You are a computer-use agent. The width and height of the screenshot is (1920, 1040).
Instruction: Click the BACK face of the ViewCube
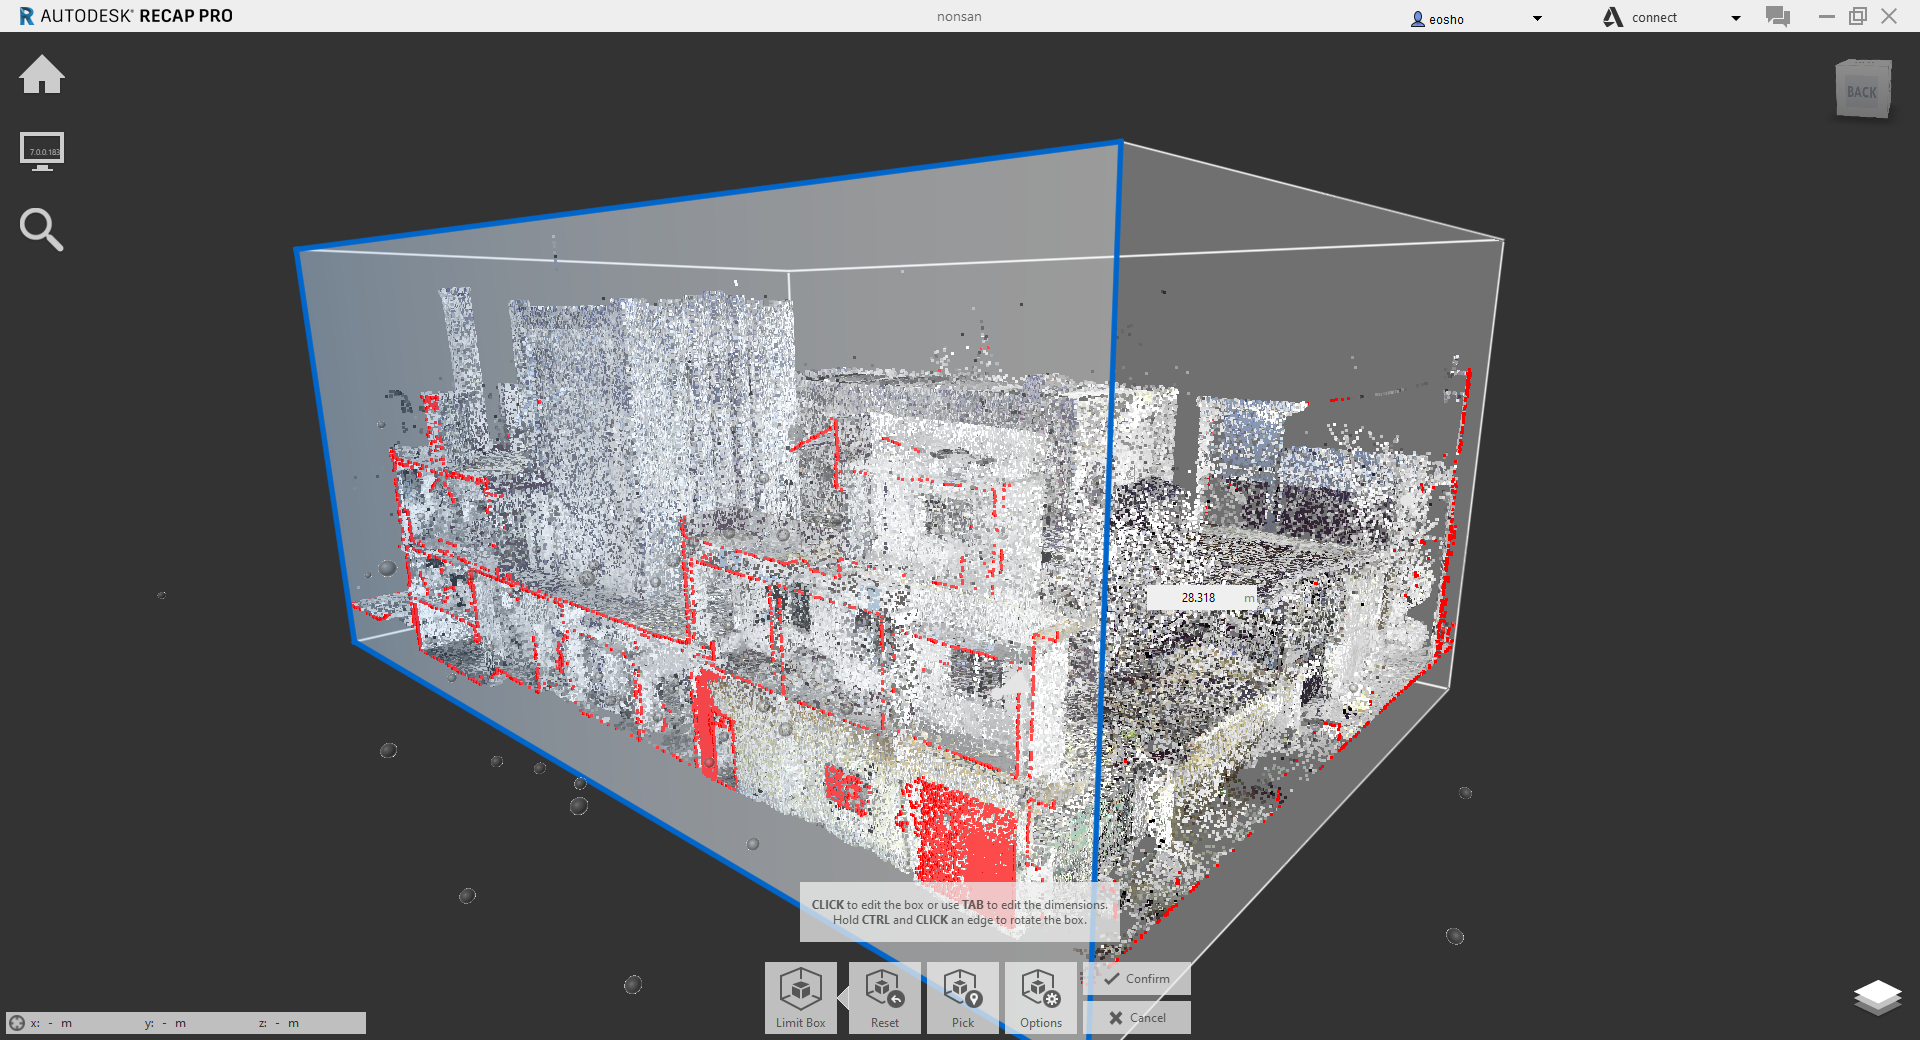[x=1862, y=92]
